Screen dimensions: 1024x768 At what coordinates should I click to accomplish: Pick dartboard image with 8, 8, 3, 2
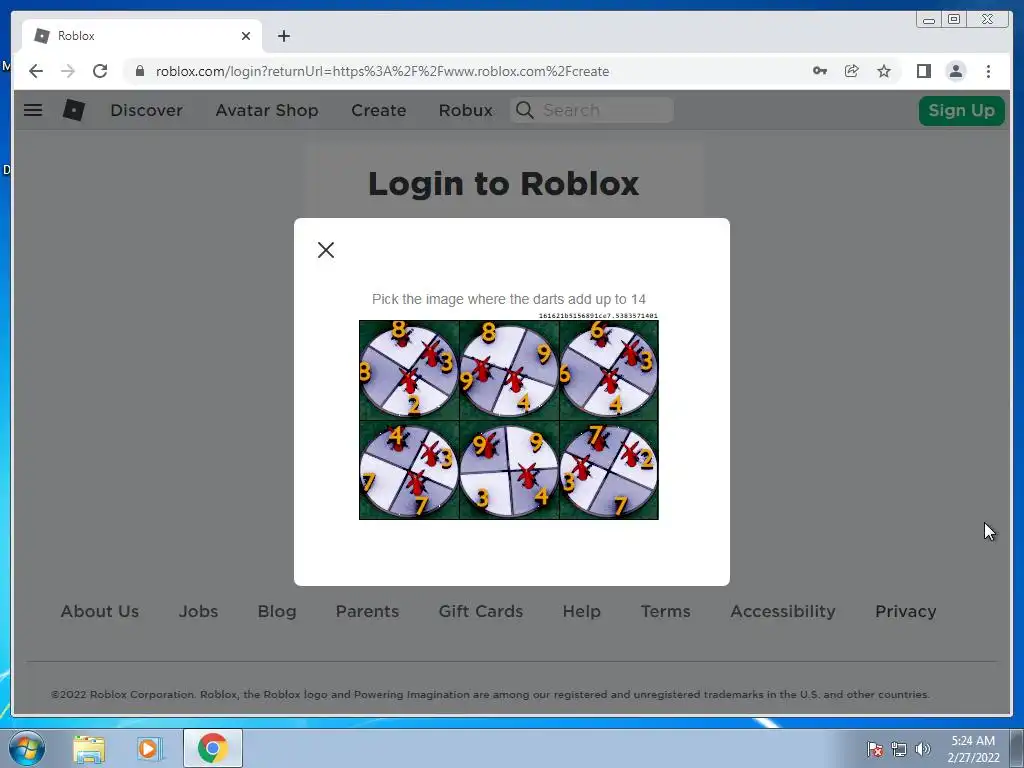click(x=409, y=370)
